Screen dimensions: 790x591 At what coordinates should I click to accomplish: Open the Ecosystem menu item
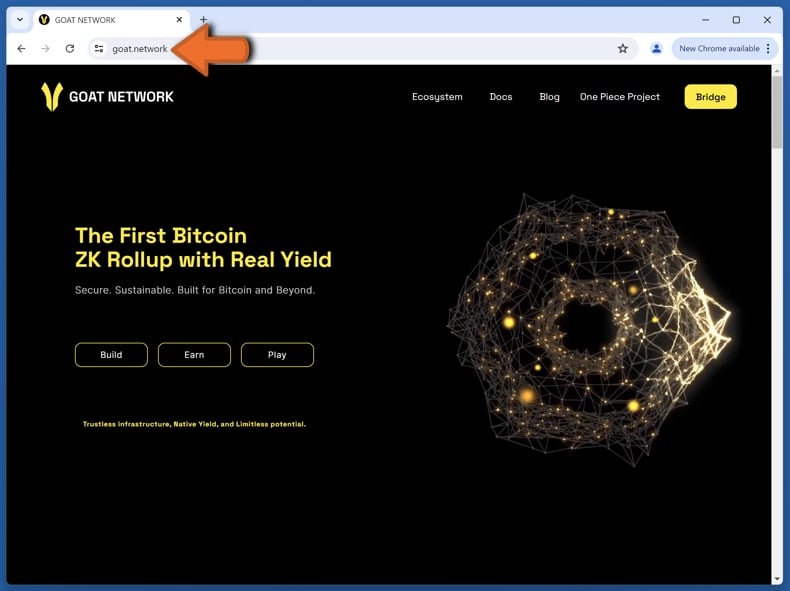click(437, 97)
